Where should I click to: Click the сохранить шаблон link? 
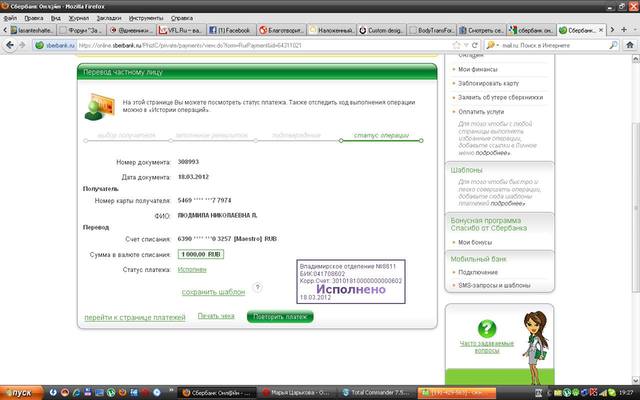tap(213, 292)
